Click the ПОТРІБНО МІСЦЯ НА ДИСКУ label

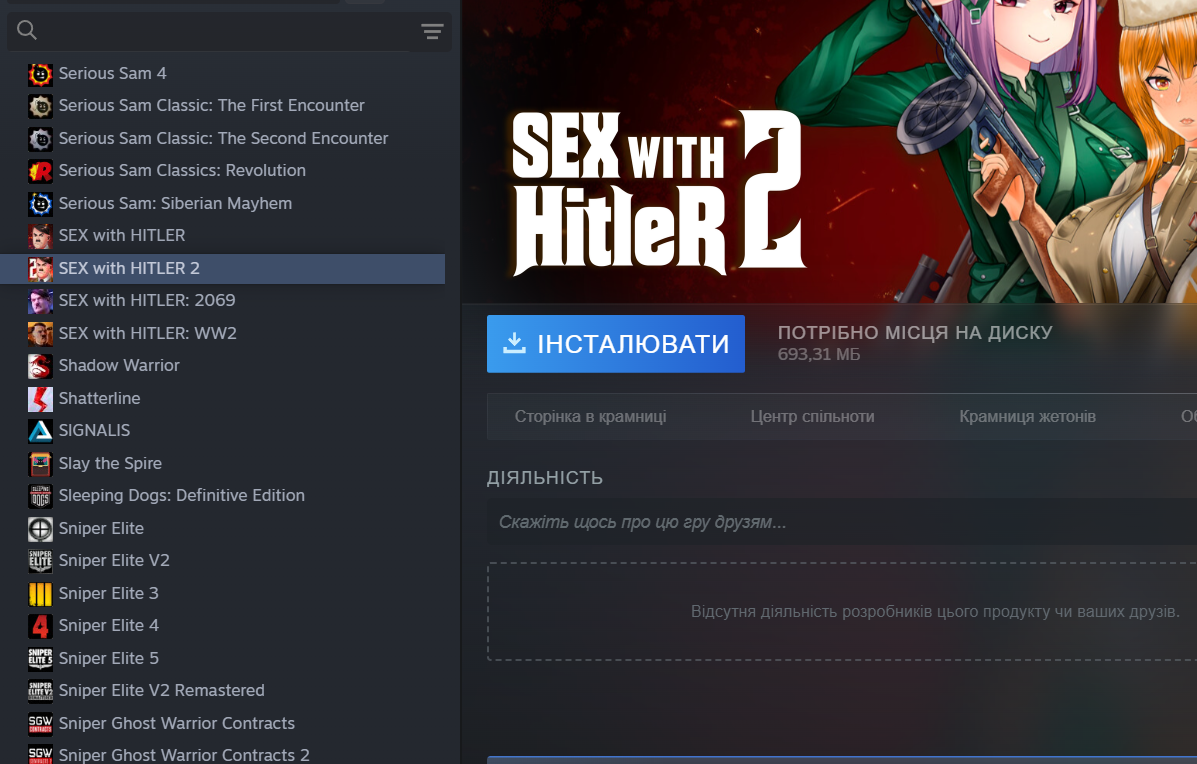(915, 333)
